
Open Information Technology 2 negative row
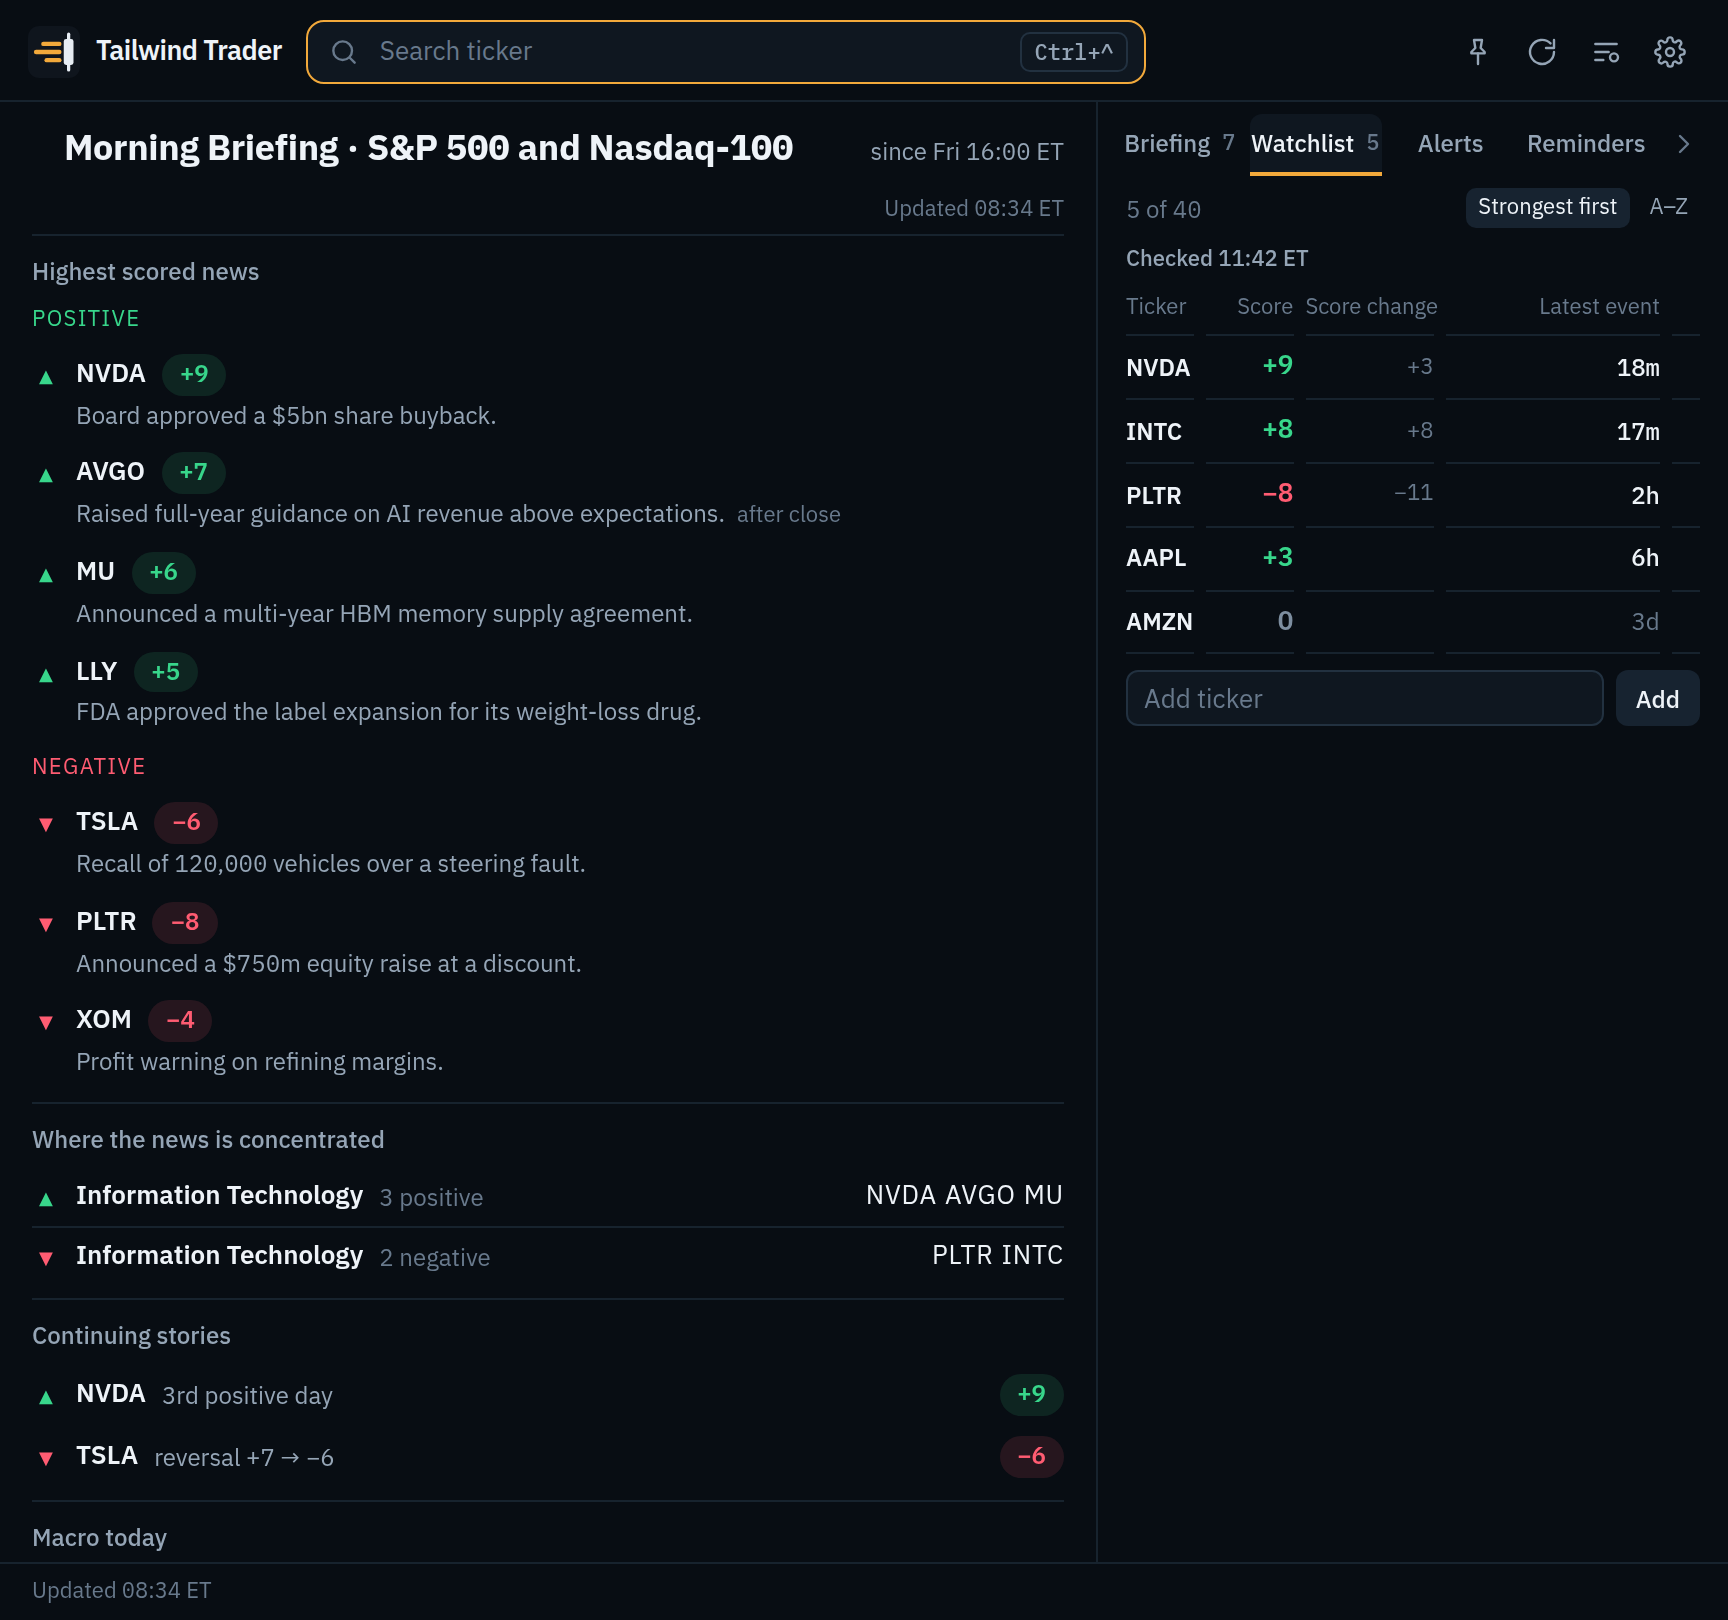(548, 1257)
